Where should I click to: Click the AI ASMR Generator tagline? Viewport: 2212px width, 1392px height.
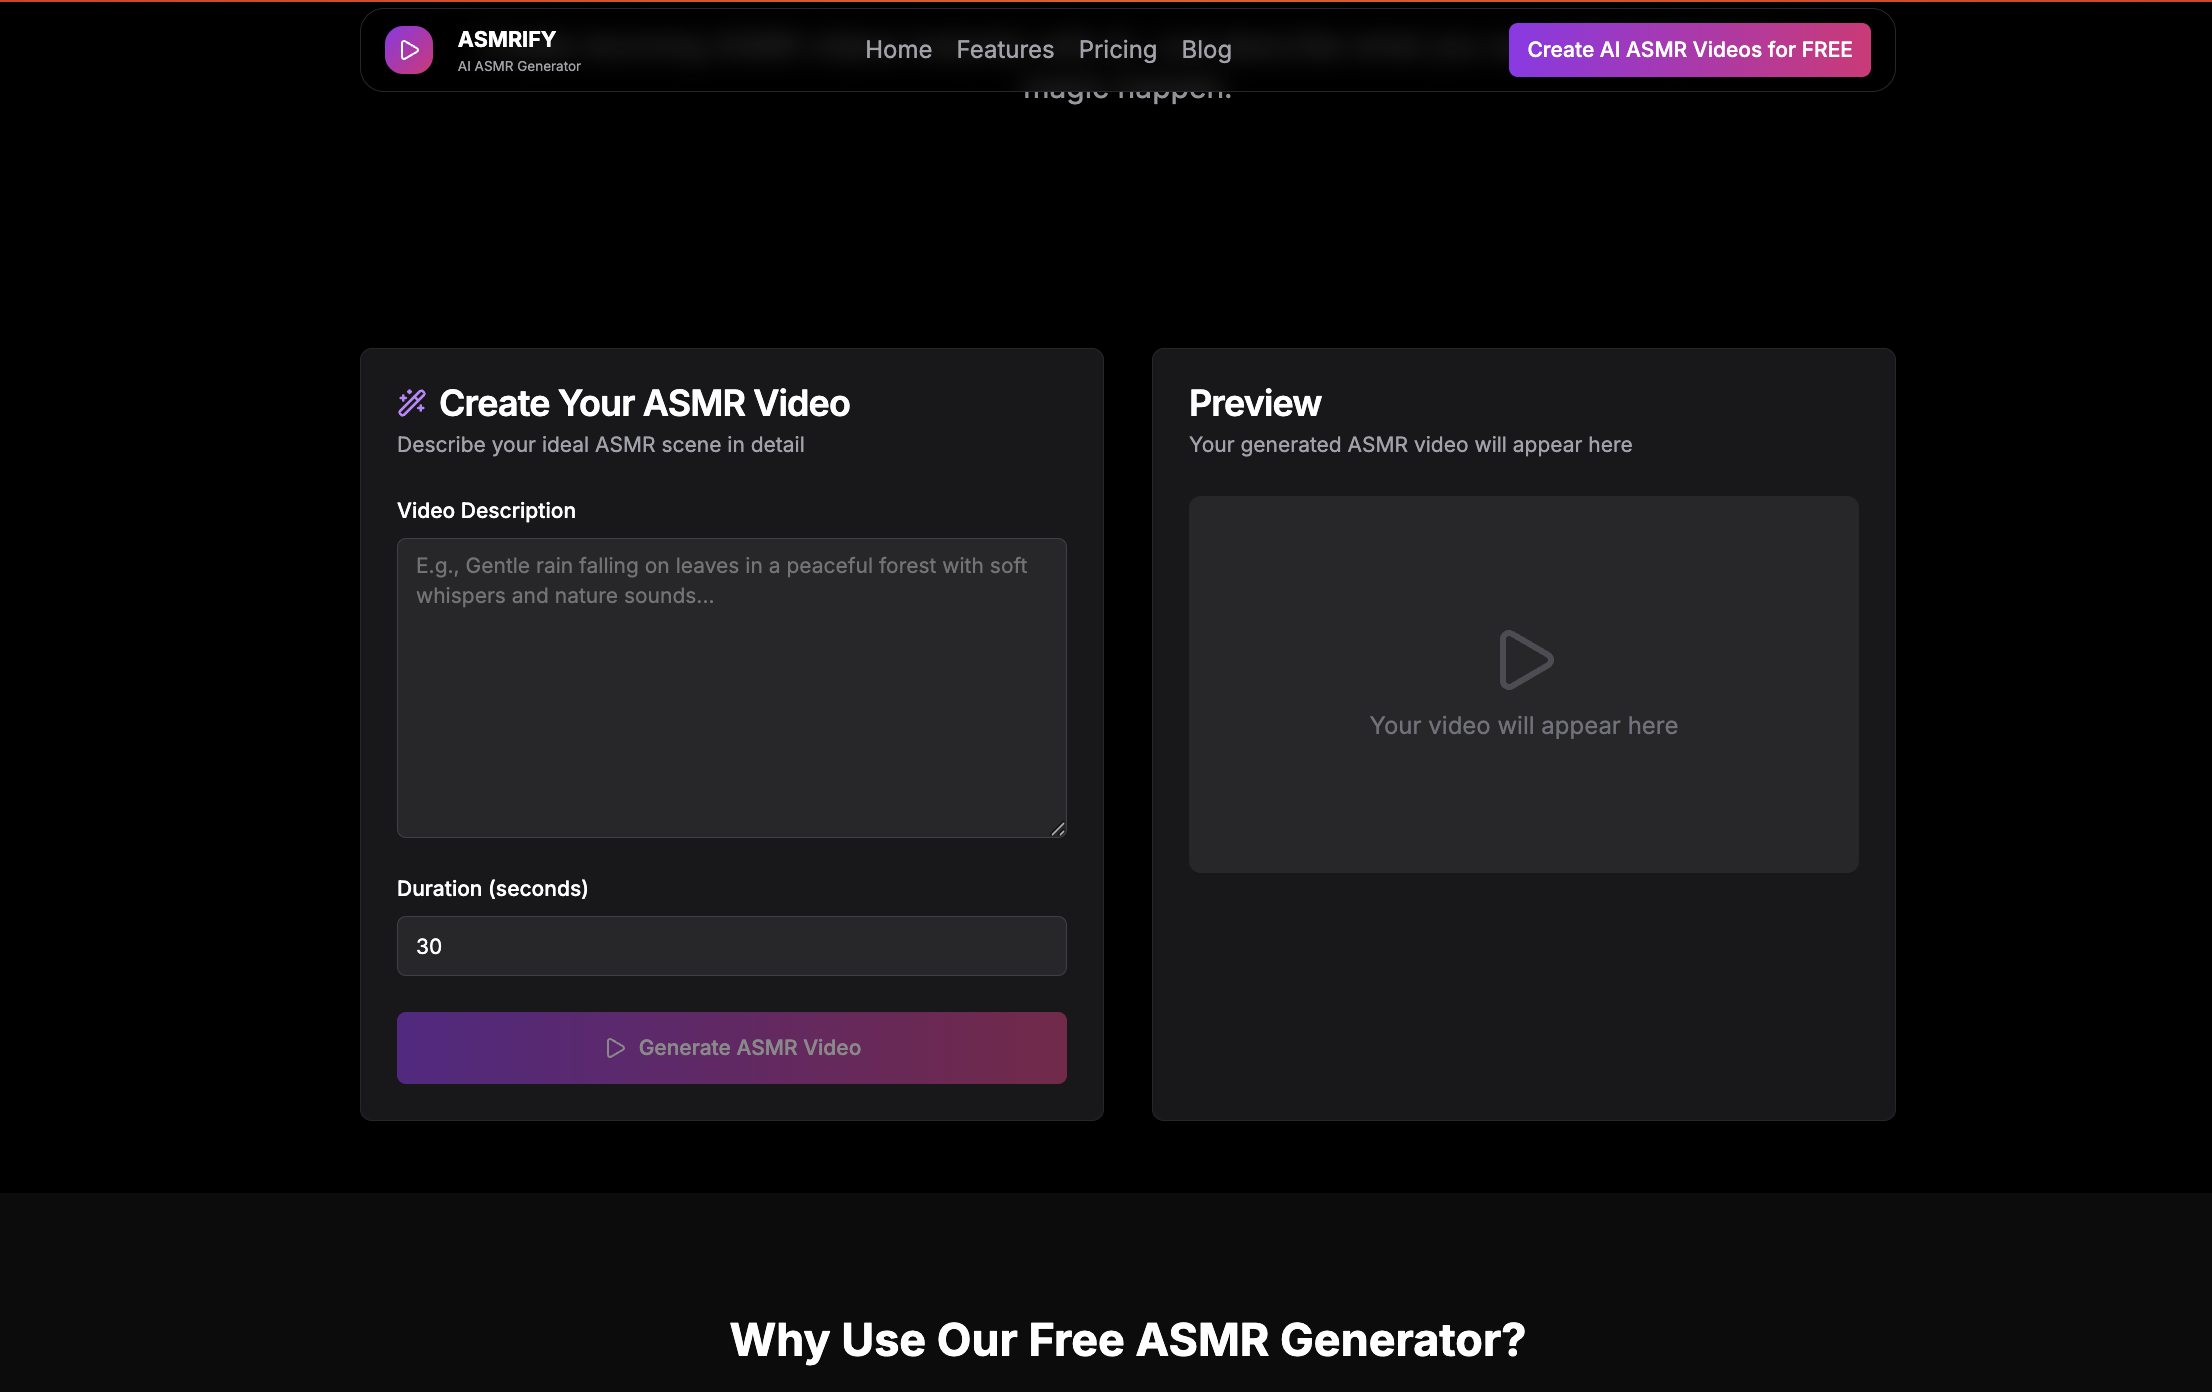point(518,66)
